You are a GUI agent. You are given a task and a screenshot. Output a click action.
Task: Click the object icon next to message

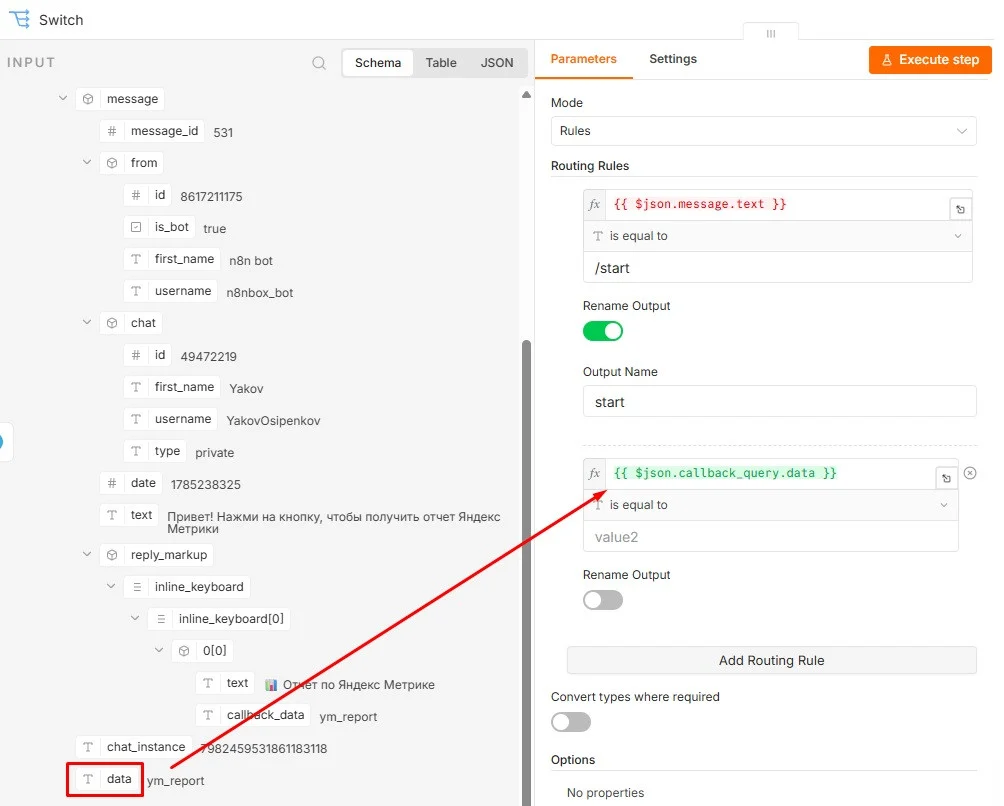click(88, 99)
